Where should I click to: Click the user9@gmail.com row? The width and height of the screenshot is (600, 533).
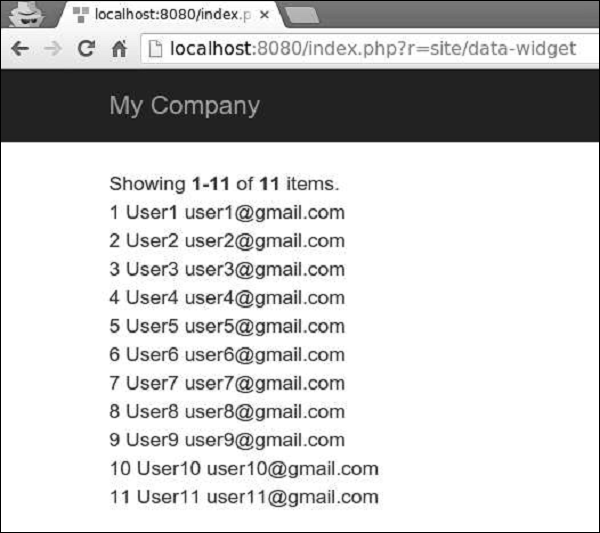(x=264, y=440)
